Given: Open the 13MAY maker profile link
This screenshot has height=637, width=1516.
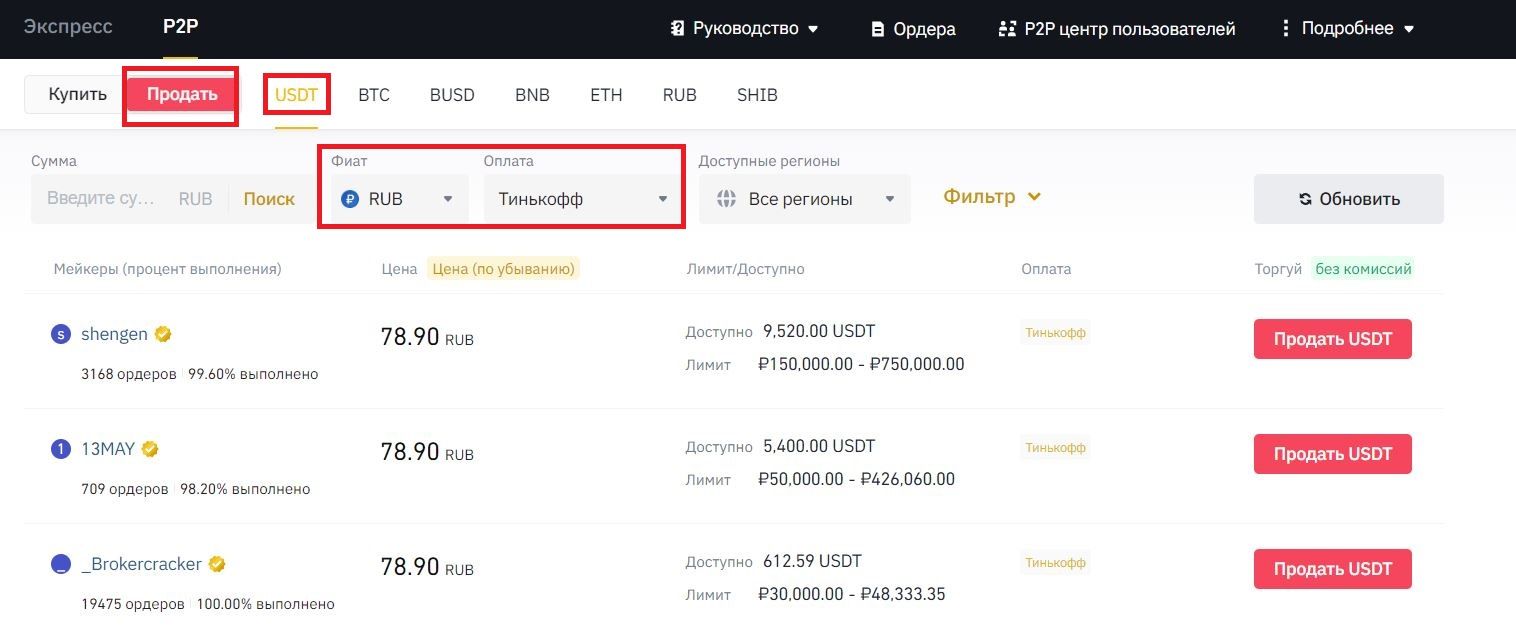Looking at the screenshot, I should (108, 449).
